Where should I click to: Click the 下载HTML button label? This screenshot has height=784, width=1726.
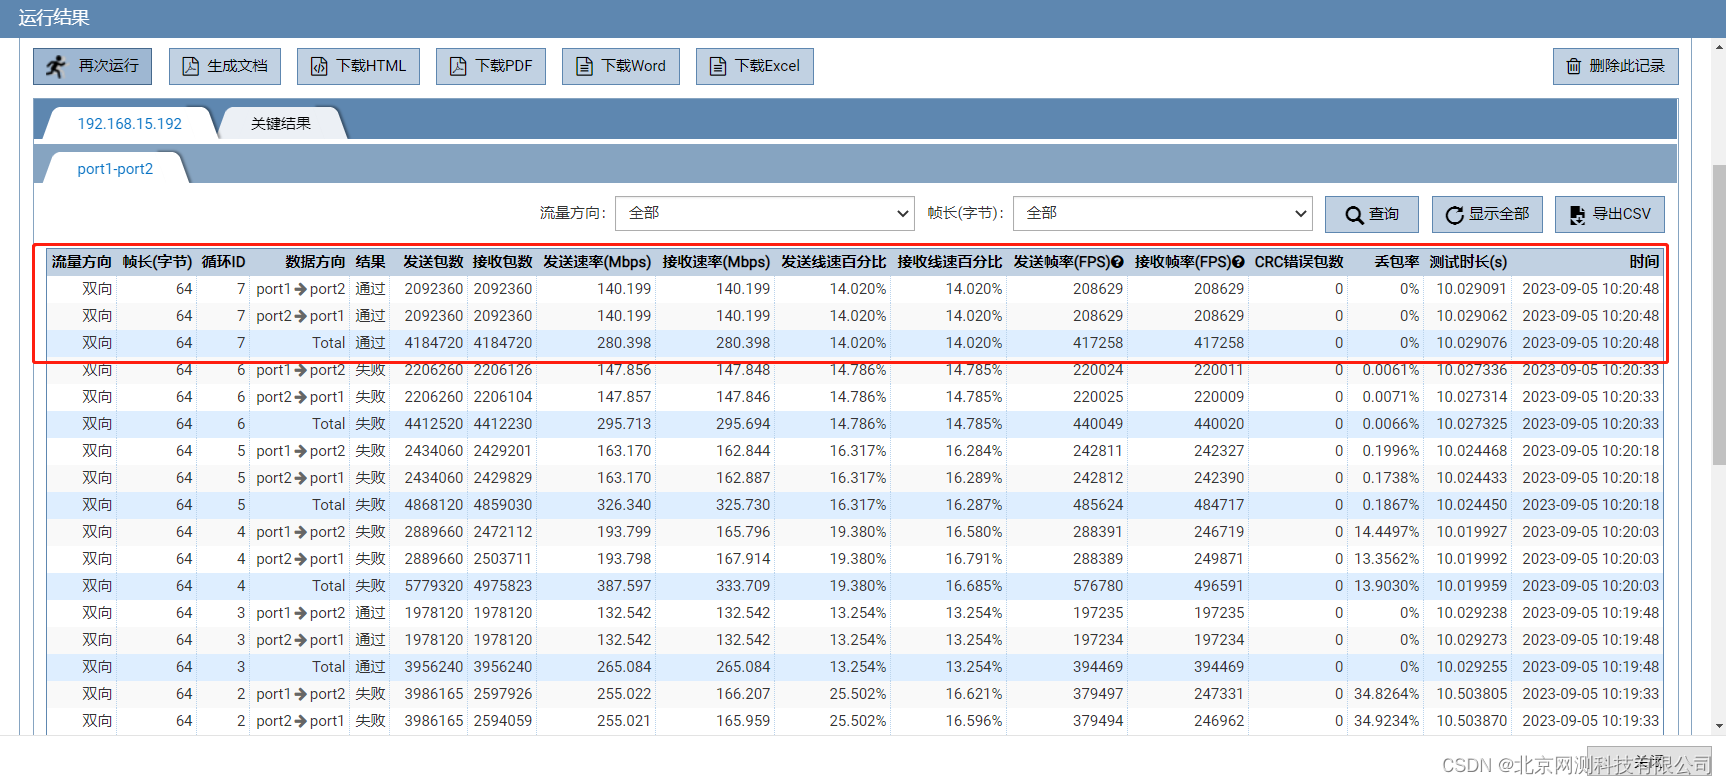371,66
